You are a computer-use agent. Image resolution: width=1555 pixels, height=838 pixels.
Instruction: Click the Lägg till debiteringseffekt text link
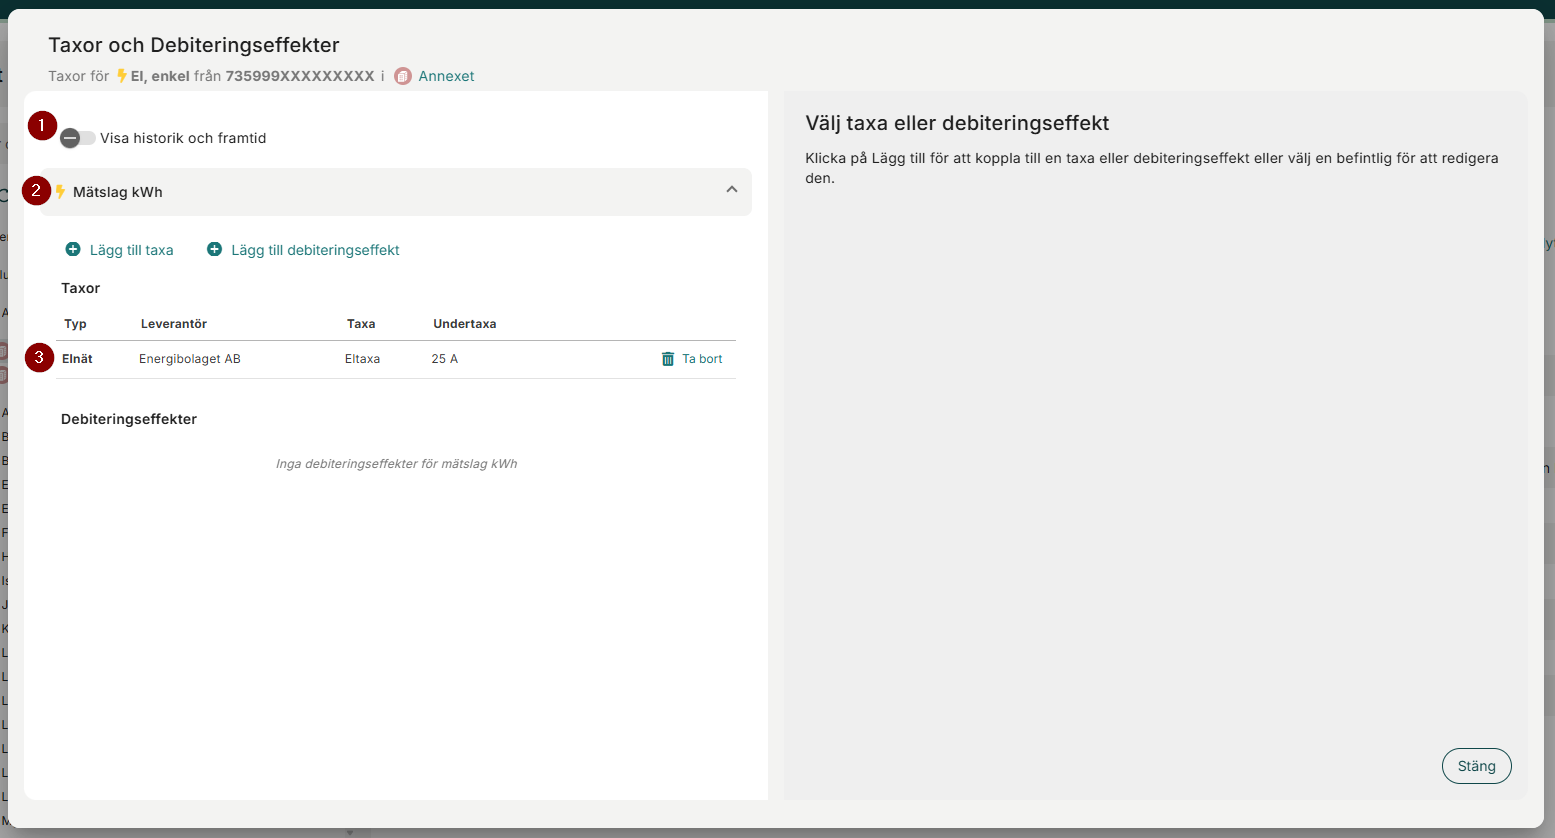[315, 250]
